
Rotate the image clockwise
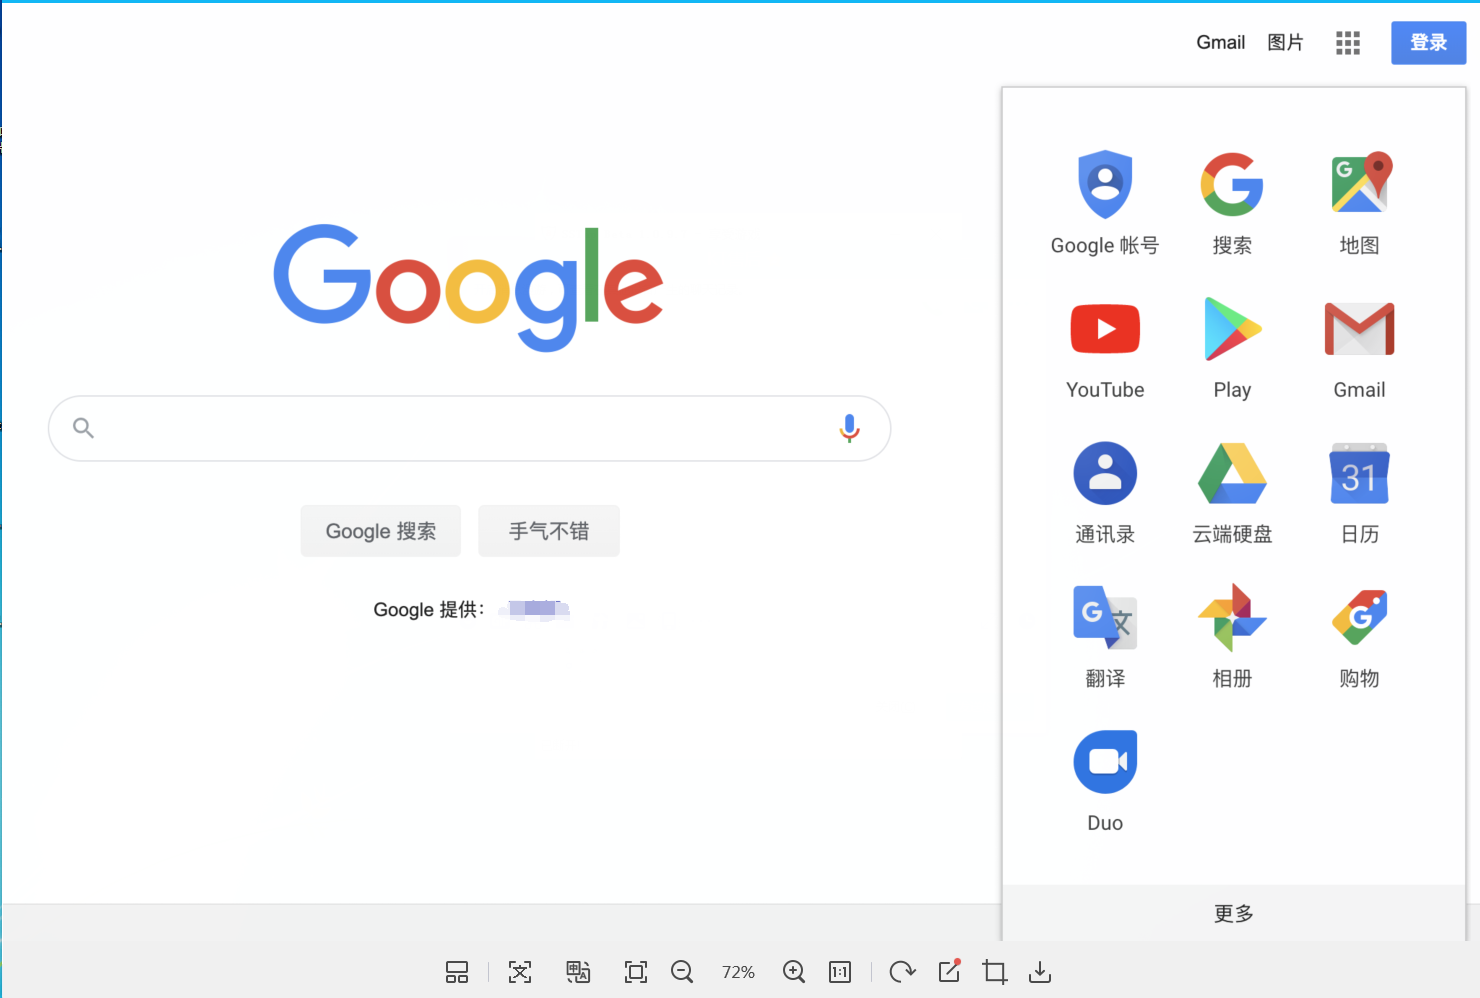click(902, 972)
